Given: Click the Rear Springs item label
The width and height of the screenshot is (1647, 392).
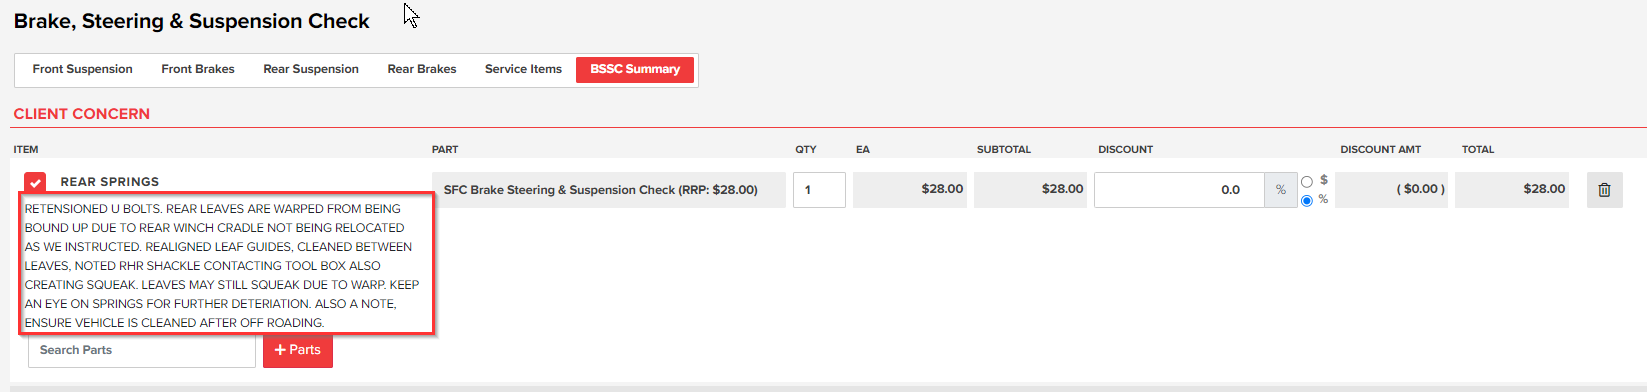Looking at the screenshot, I should click(x=110, y=182).
